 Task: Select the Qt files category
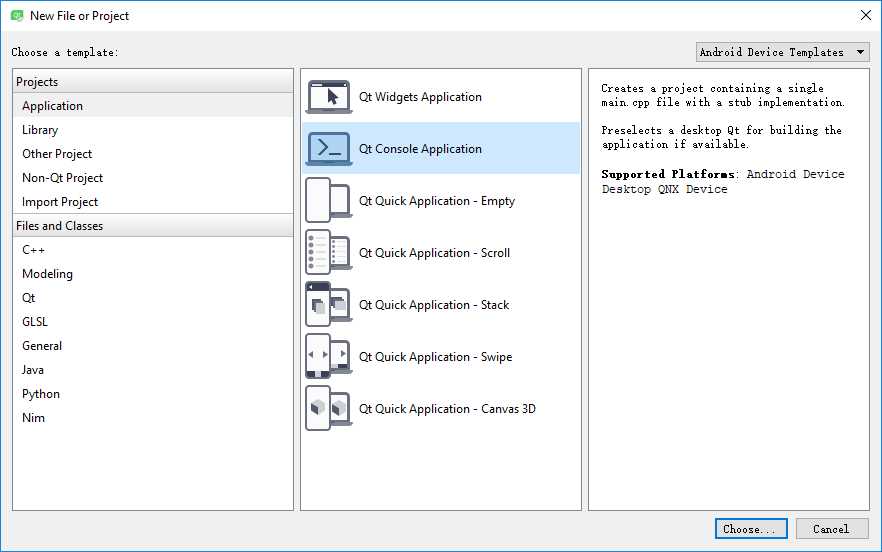coord(153,298)
